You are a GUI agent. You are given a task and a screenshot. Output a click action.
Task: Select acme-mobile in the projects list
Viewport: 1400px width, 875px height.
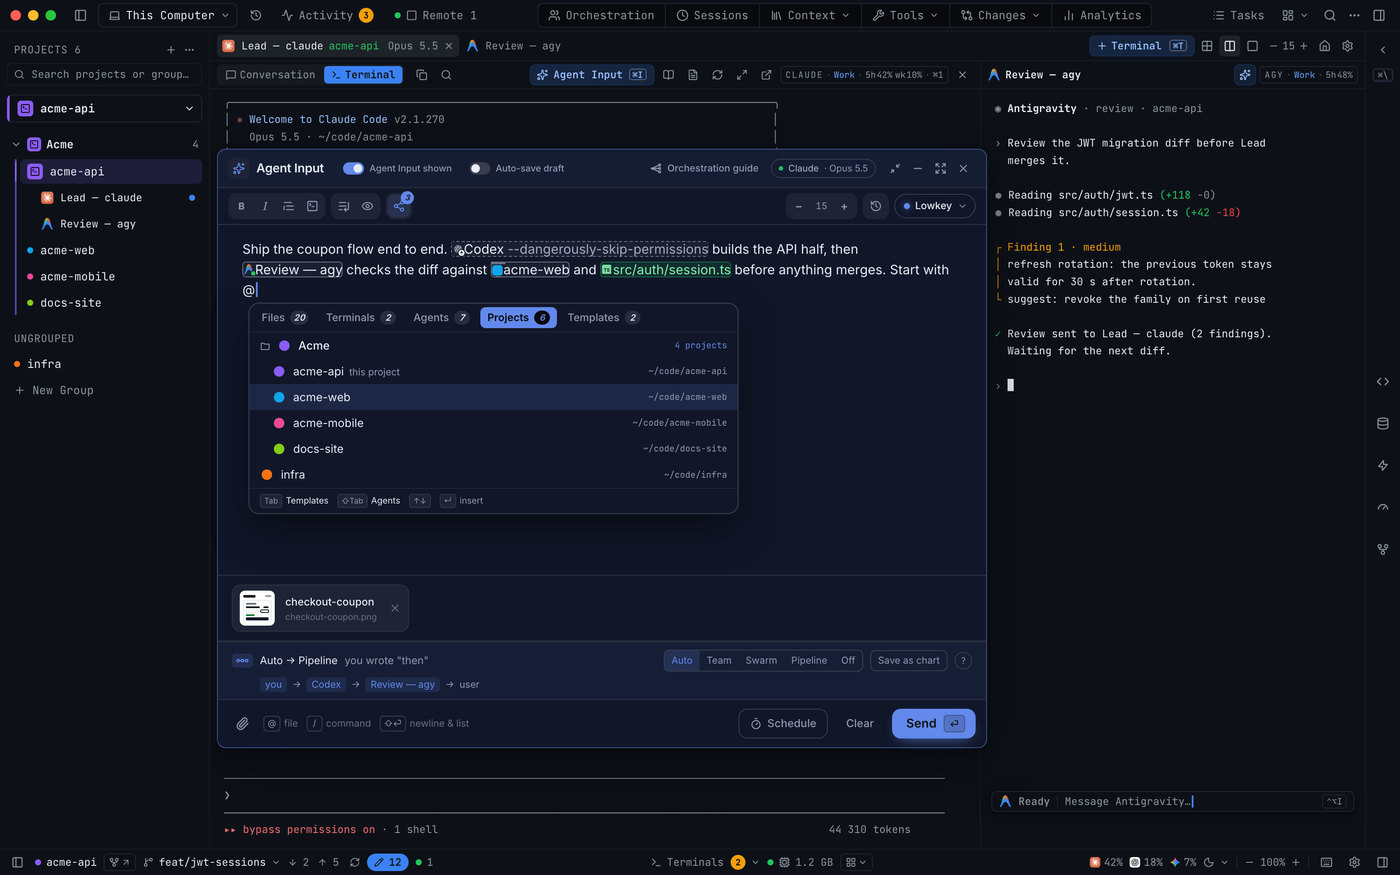(x=493, y=423)
